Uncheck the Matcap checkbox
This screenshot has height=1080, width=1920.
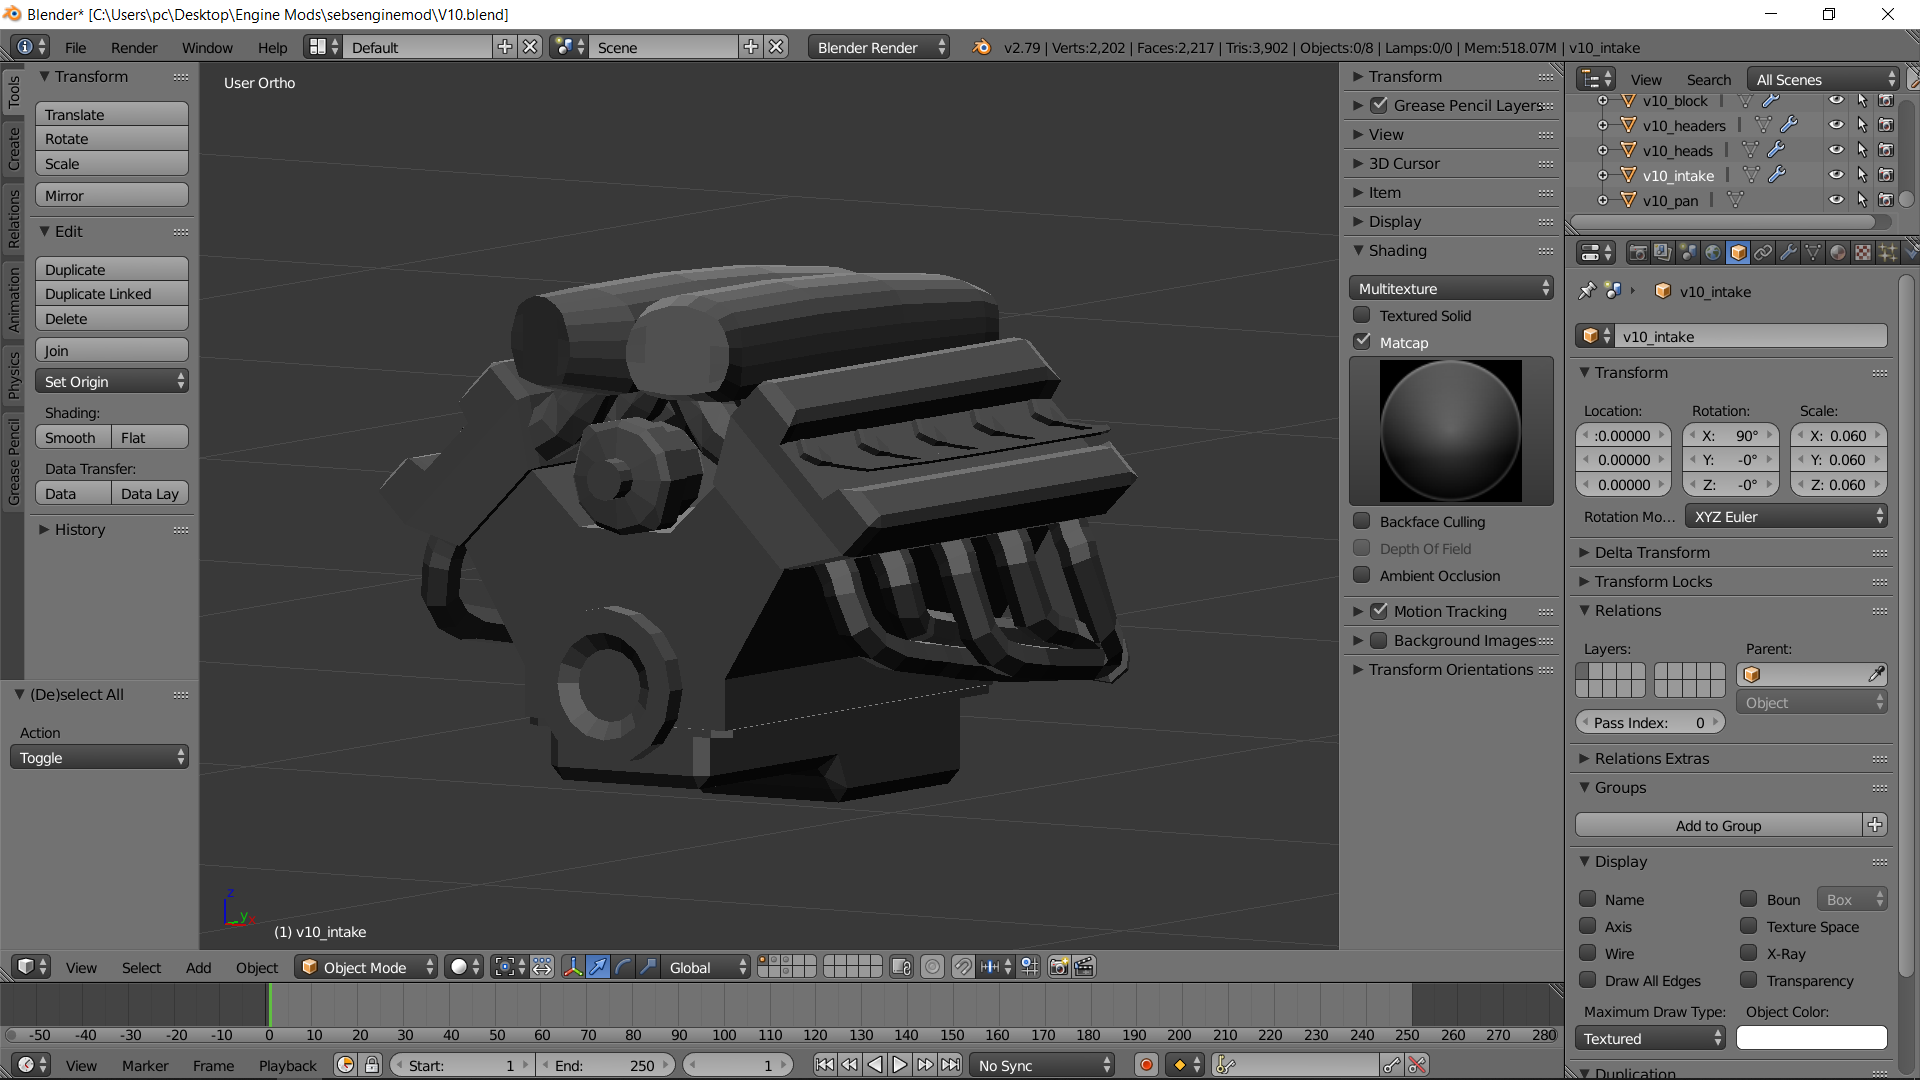pos(1362,342)
